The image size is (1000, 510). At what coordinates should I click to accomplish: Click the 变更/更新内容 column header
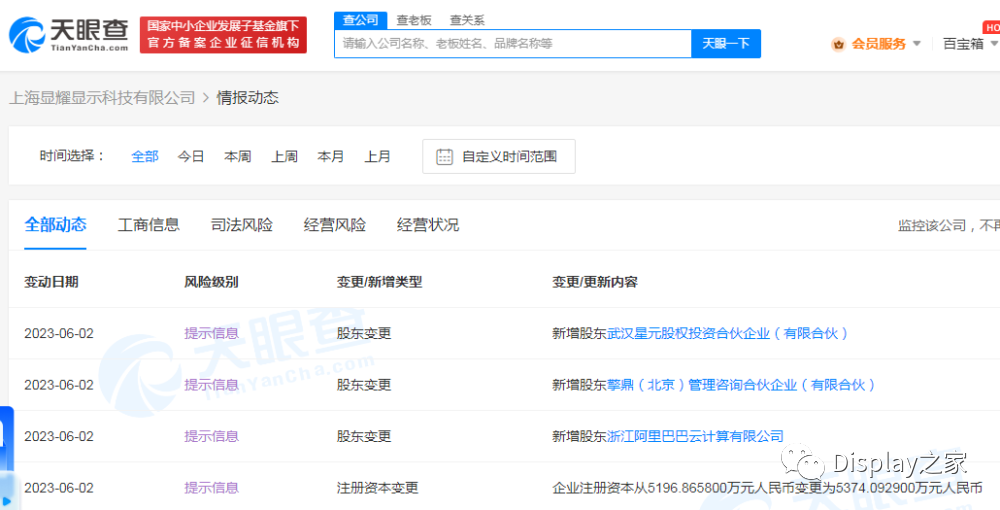(x=594, y=282)
